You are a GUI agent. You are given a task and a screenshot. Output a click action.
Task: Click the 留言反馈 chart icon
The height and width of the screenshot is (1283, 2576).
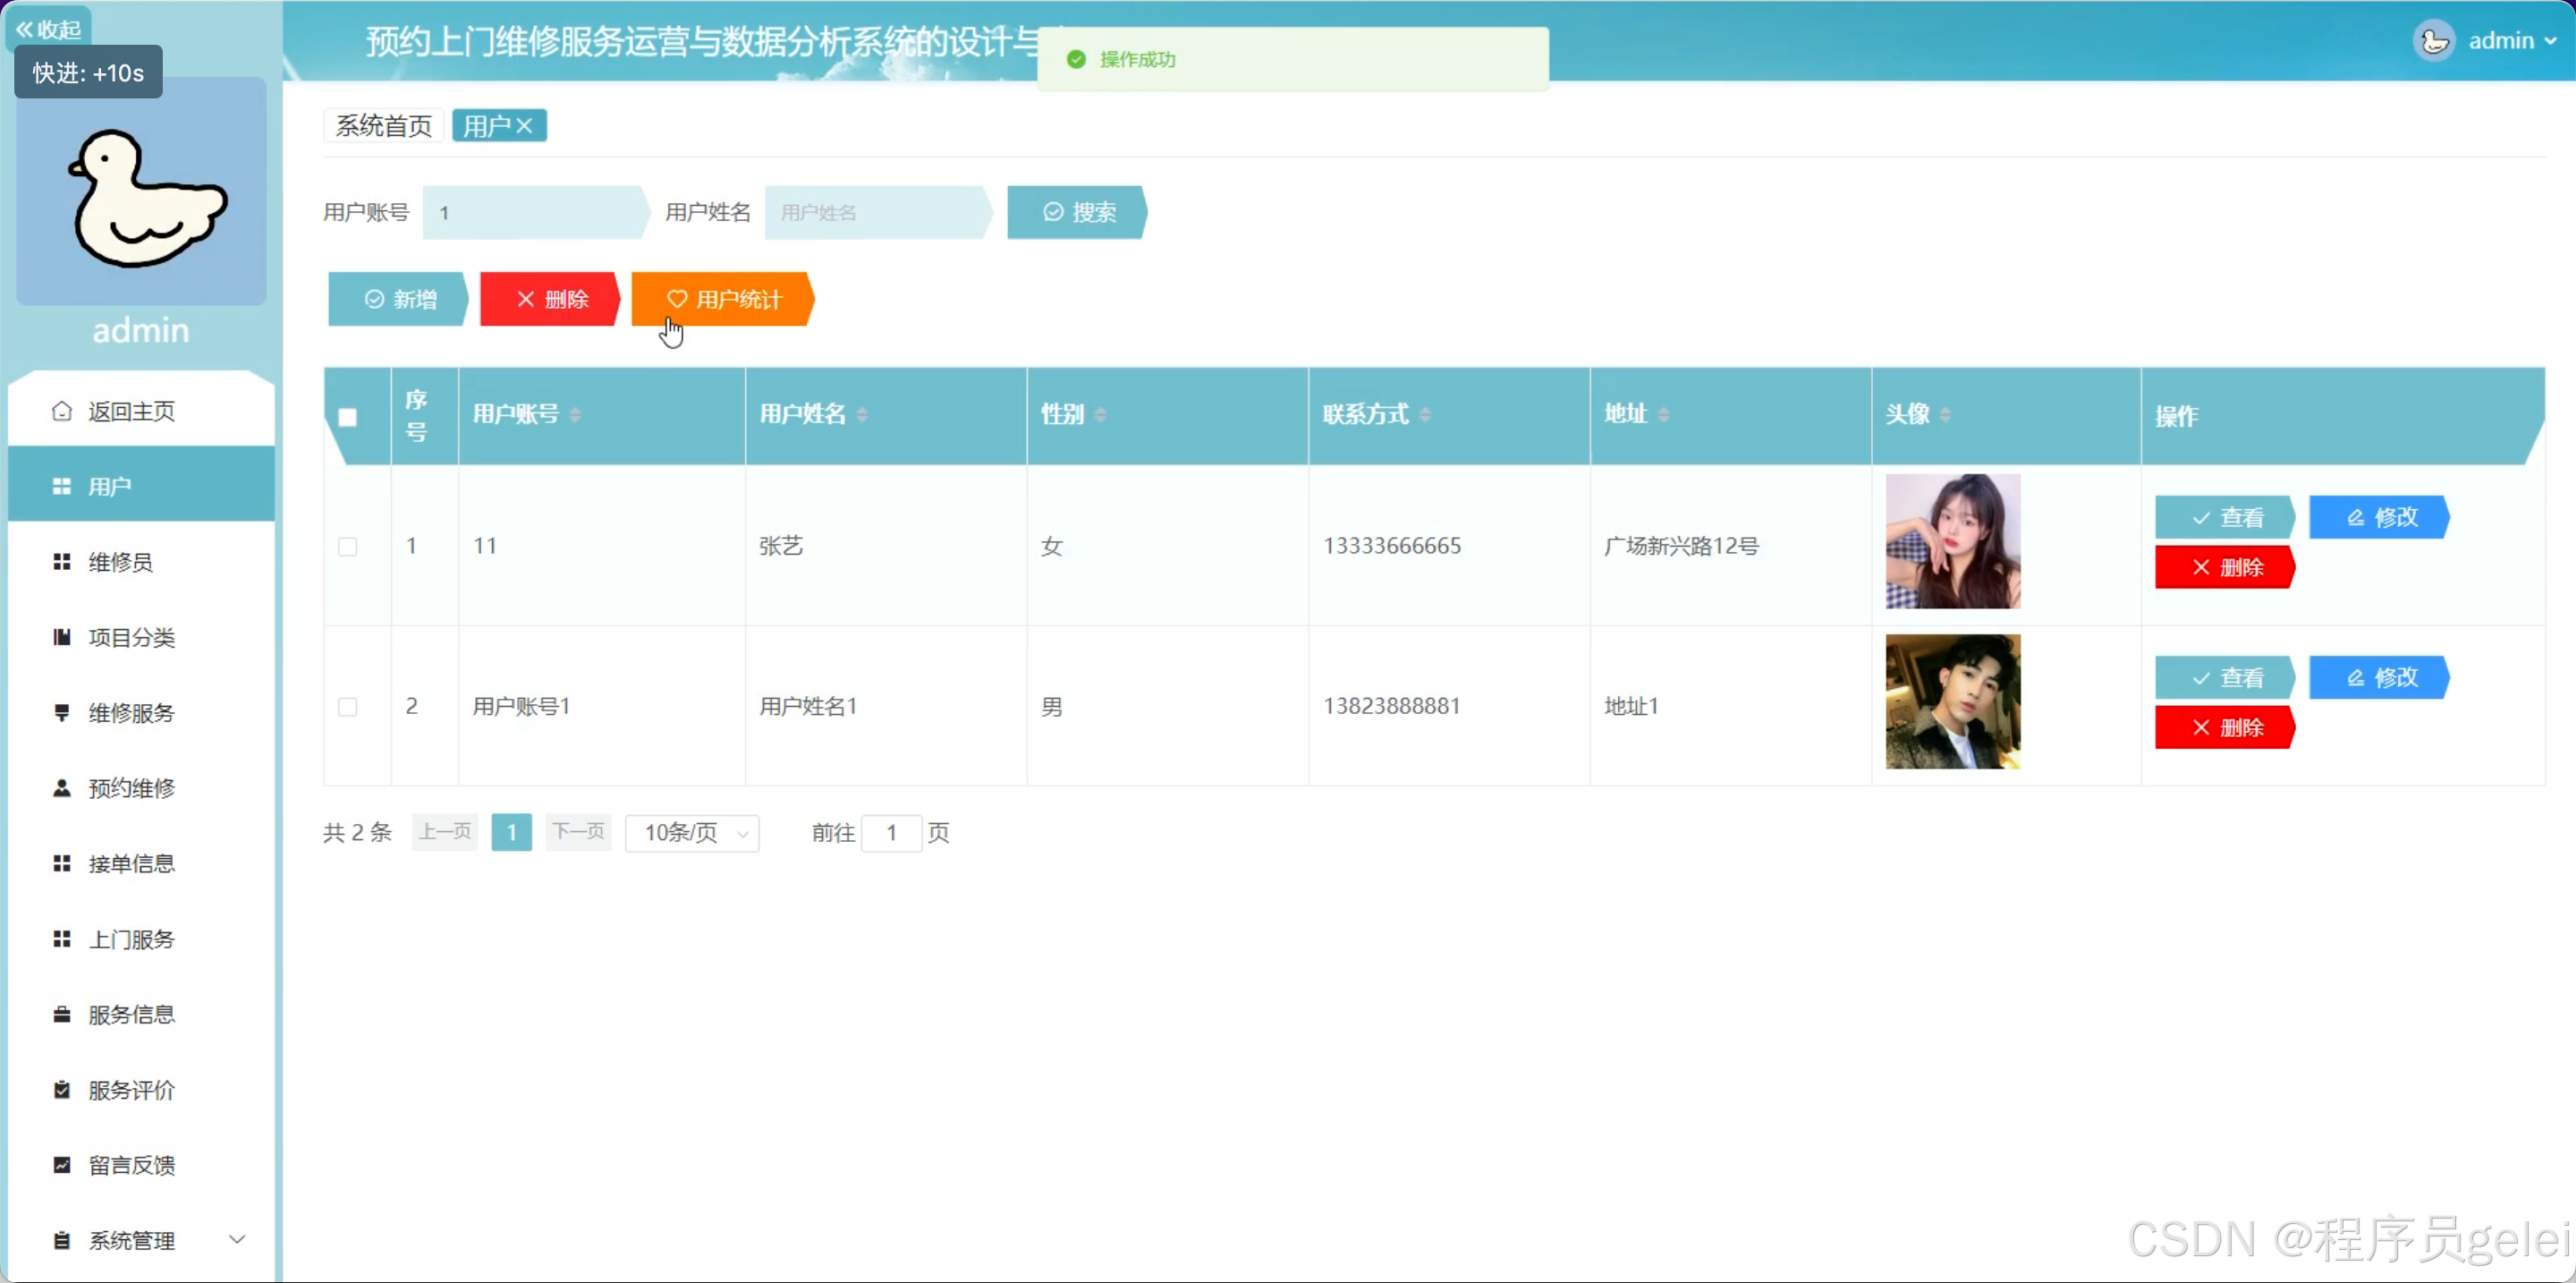pyautogui.click(x=62, y=1165)
